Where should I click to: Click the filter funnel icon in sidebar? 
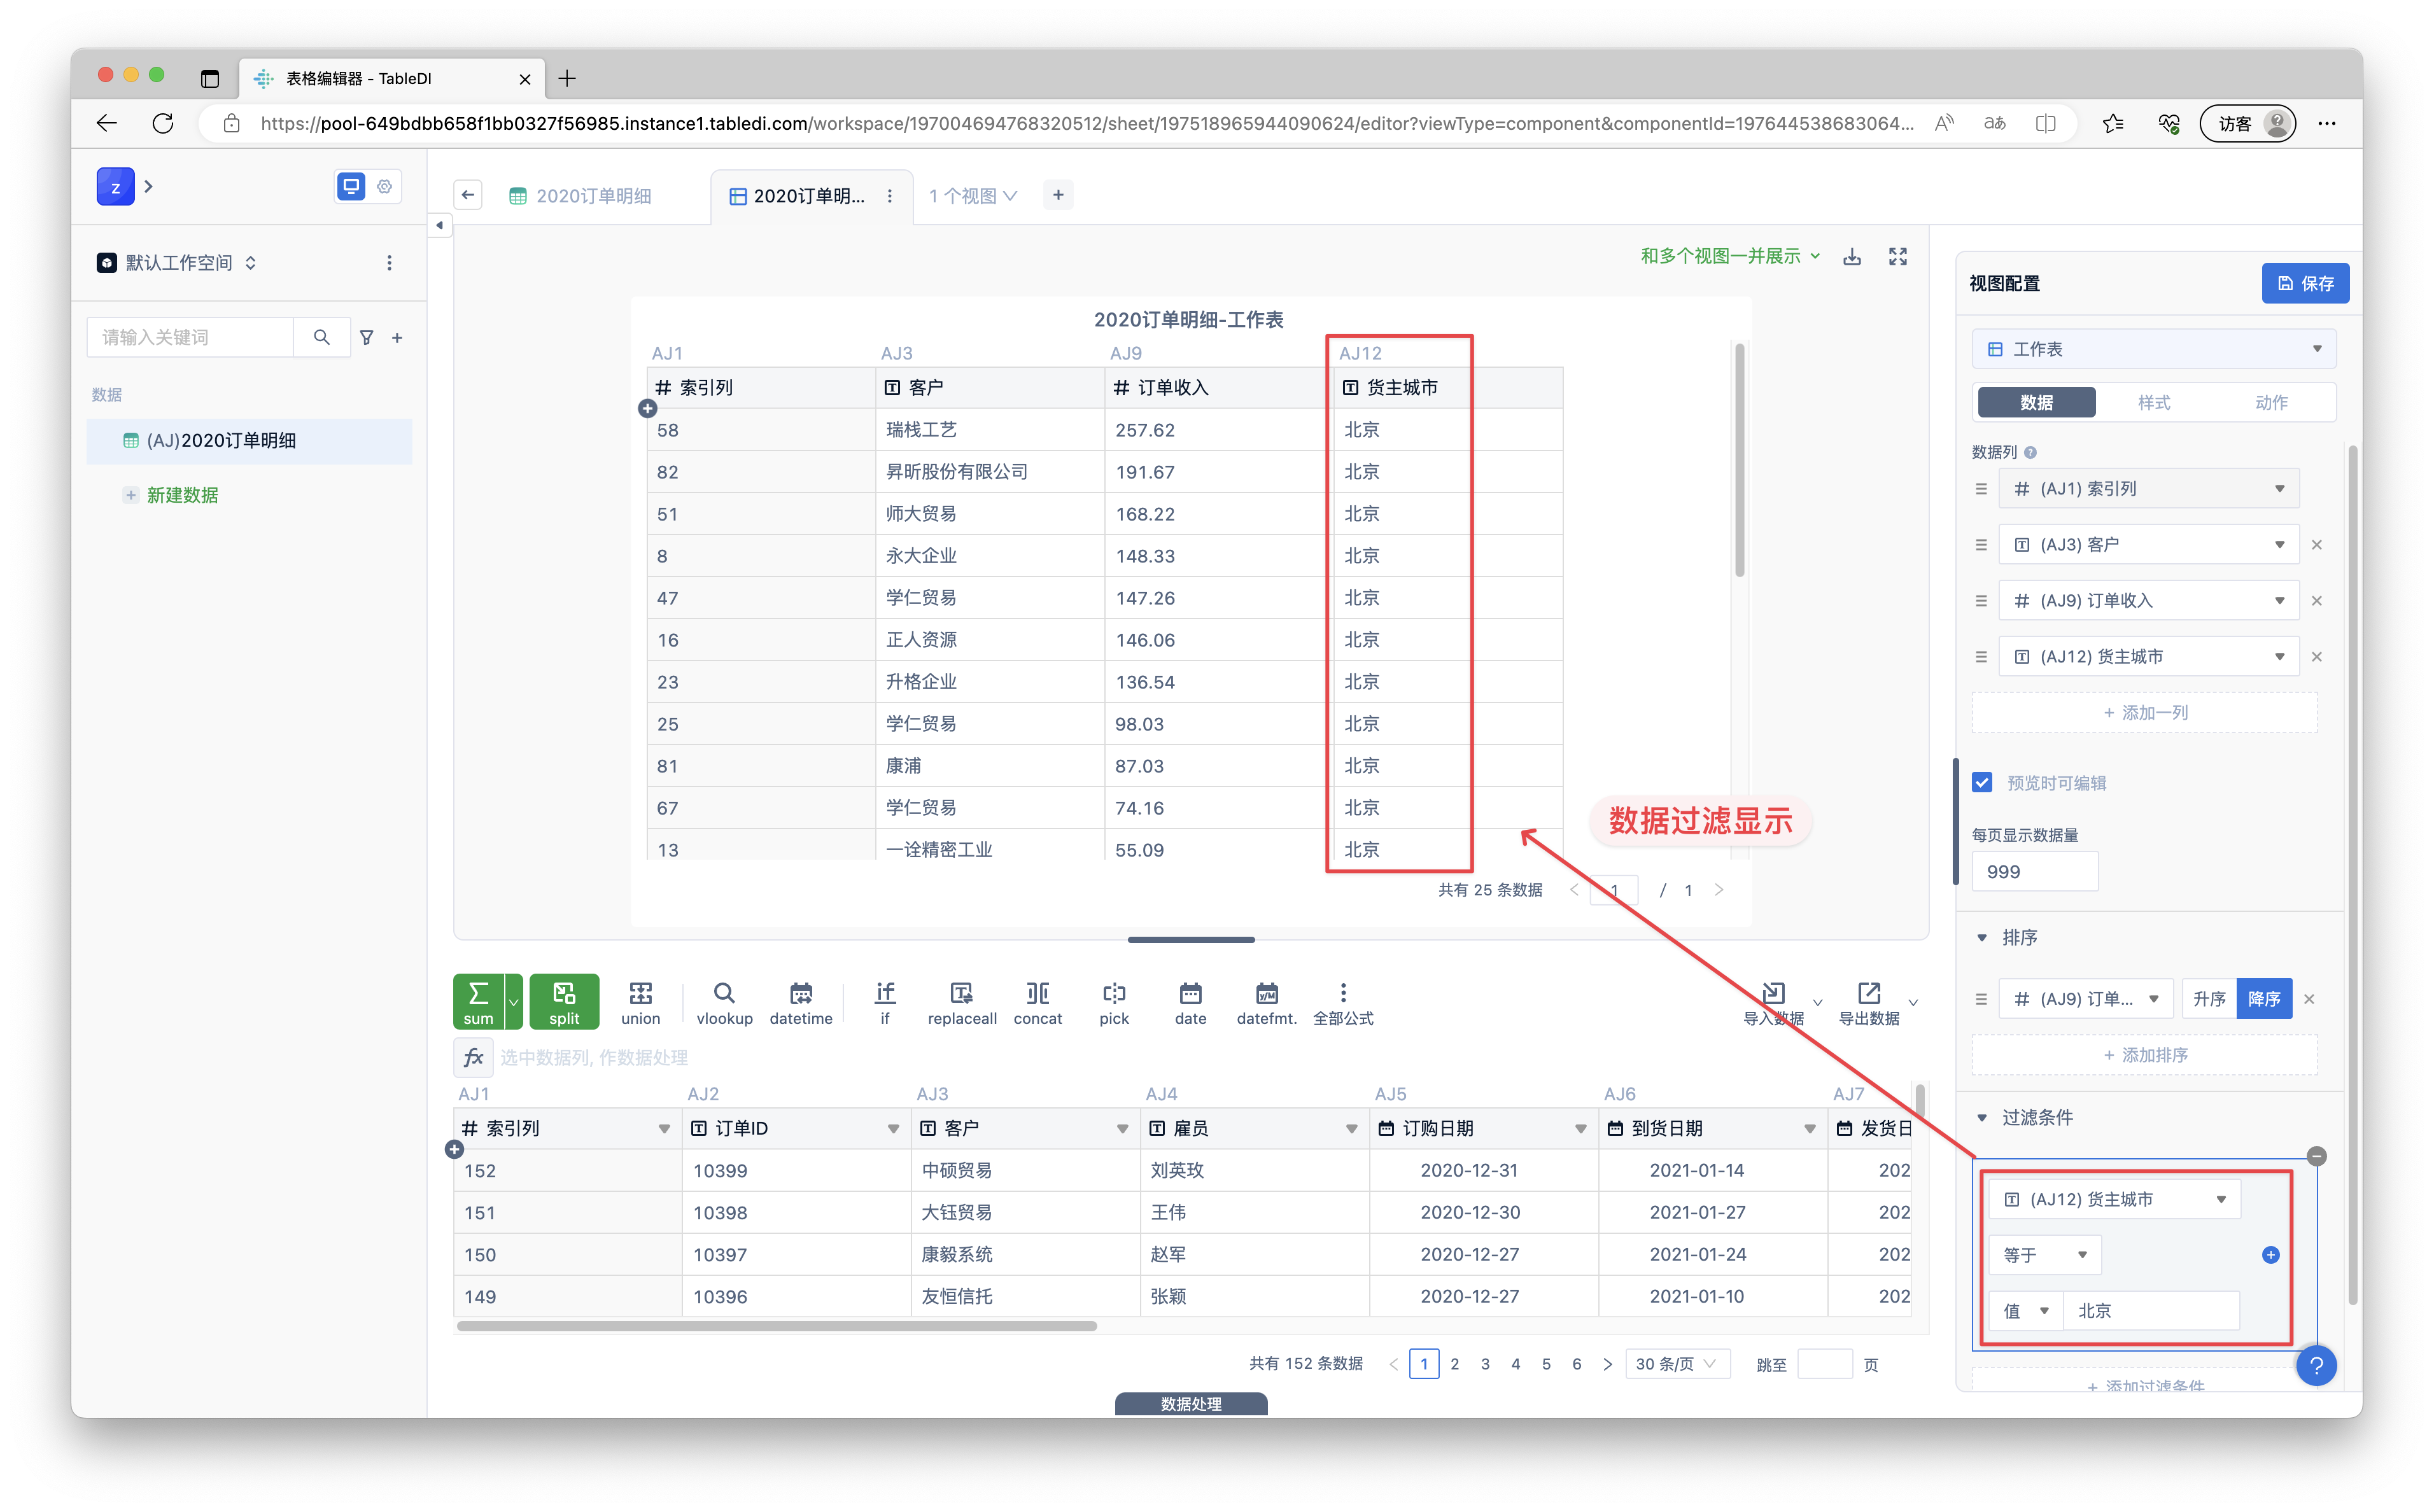367,338
